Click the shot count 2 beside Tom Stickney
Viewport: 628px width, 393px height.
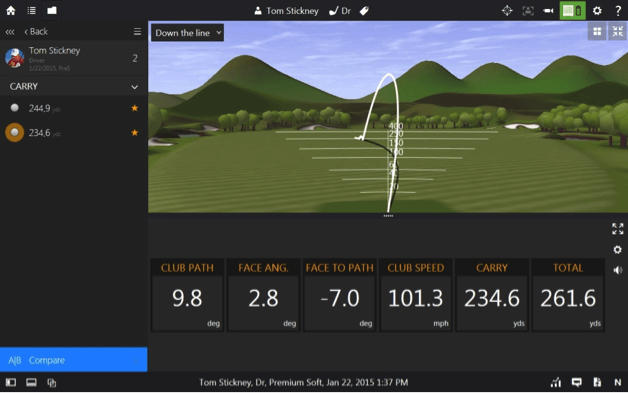pyautogui.click(x=135, y=58)
